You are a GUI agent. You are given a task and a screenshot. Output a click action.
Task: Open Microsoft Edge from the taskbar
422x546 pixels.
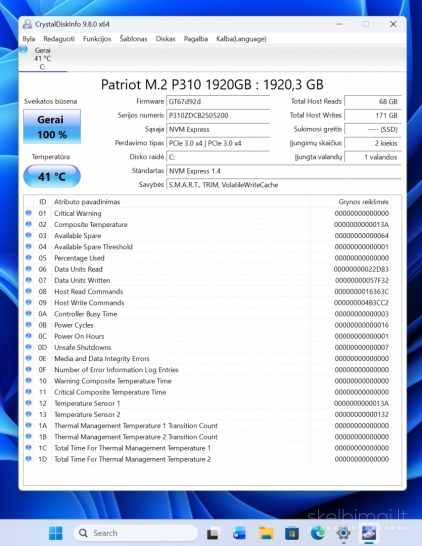(x=318, y=533)
